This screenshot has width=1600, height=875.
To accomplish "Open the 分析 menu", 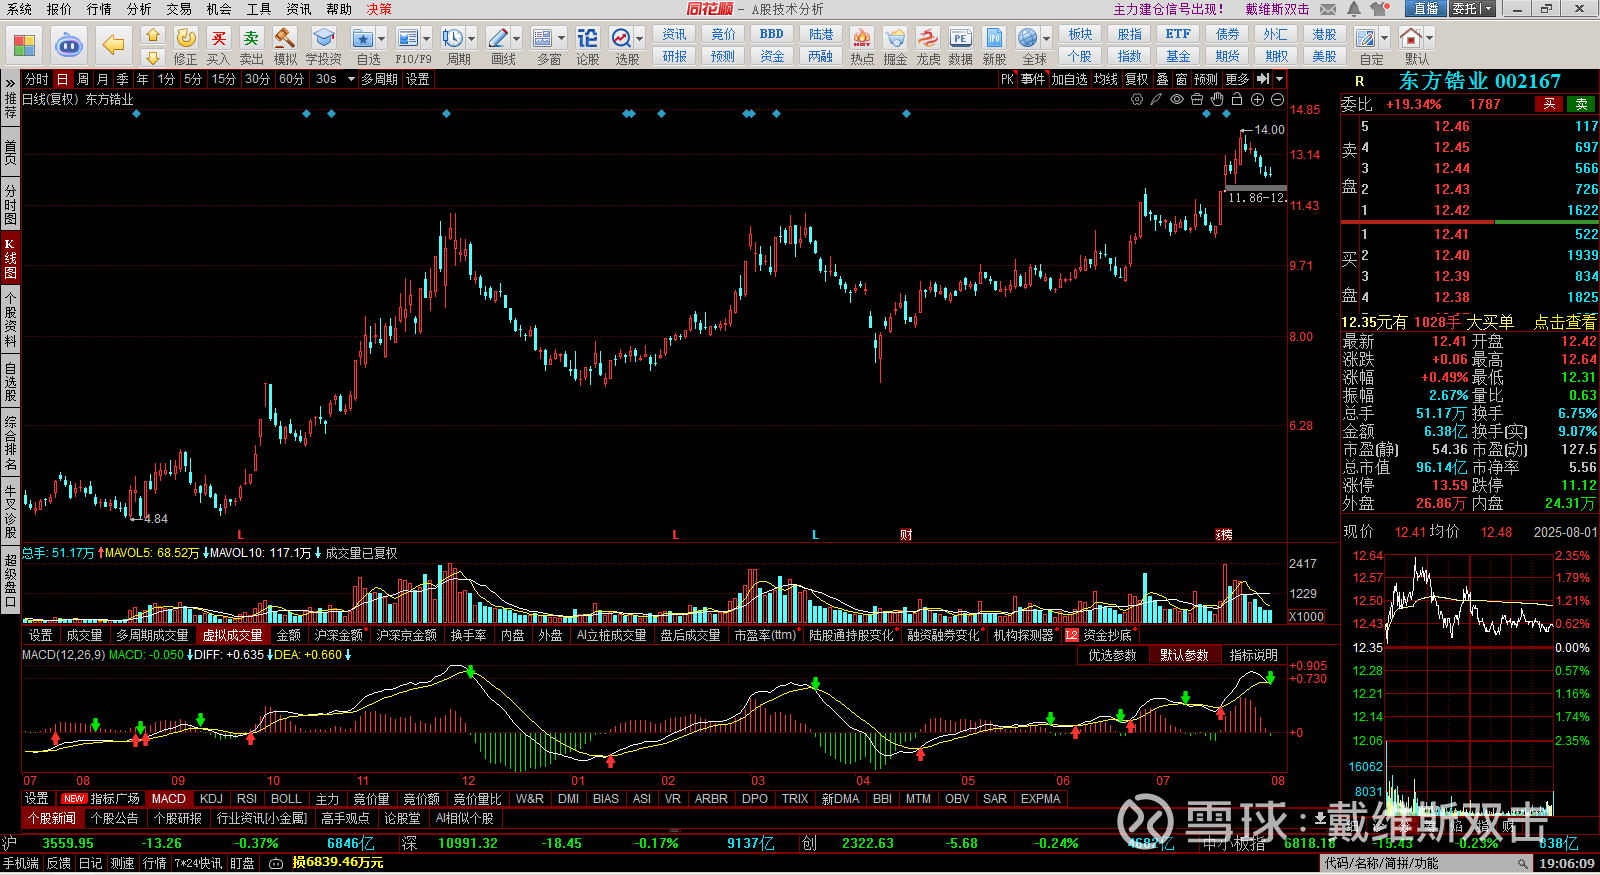I will coord(139,9).
